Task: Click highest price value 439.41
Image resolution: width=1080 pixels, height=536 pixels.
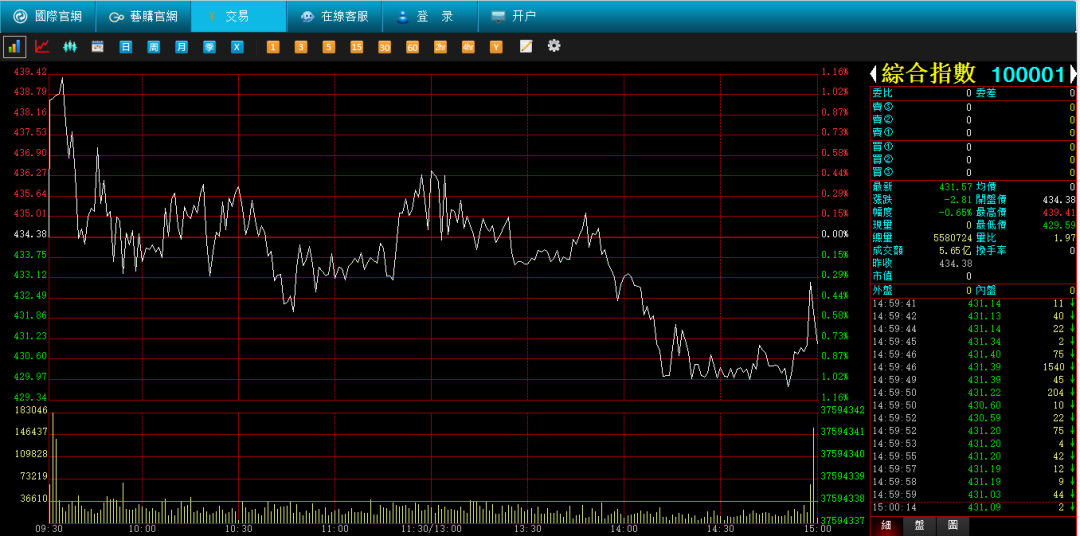Action: point(1059,212)
